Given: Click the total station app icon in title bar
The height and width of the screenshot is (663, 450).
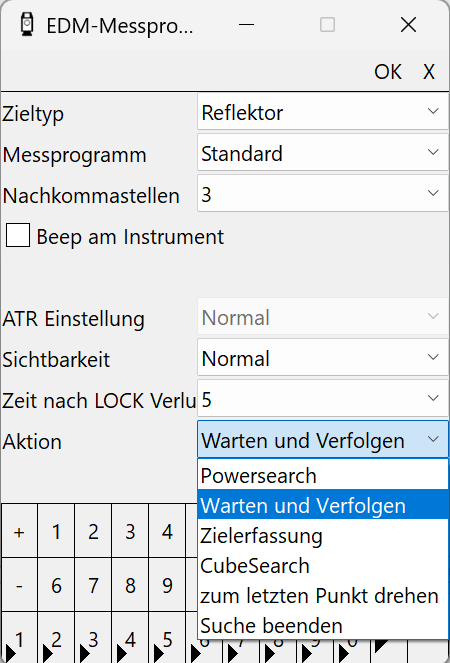Looking at the screenshot, I should [x=27, y=25].
